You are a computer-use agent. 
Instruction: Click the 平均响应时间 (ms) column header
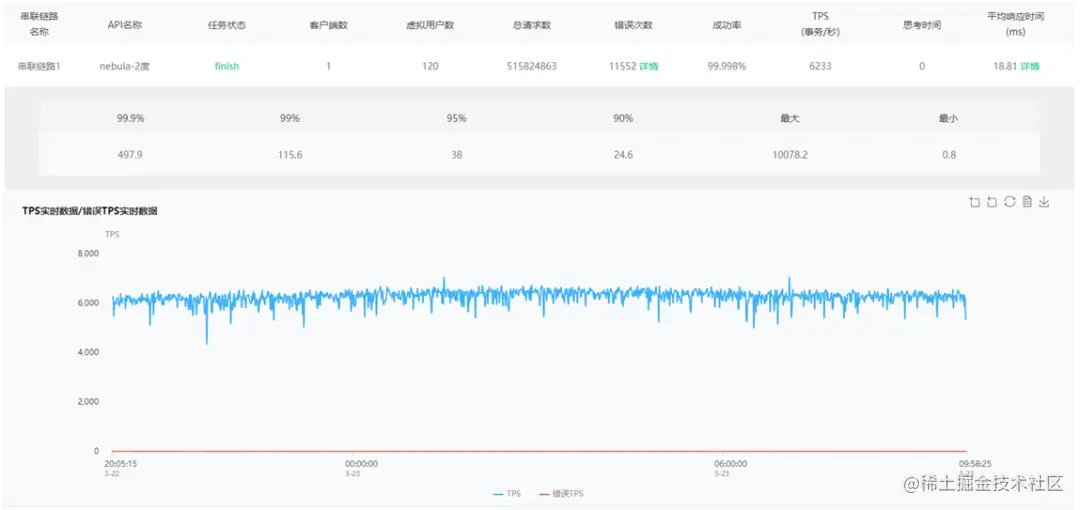(x=1015, y=23)
